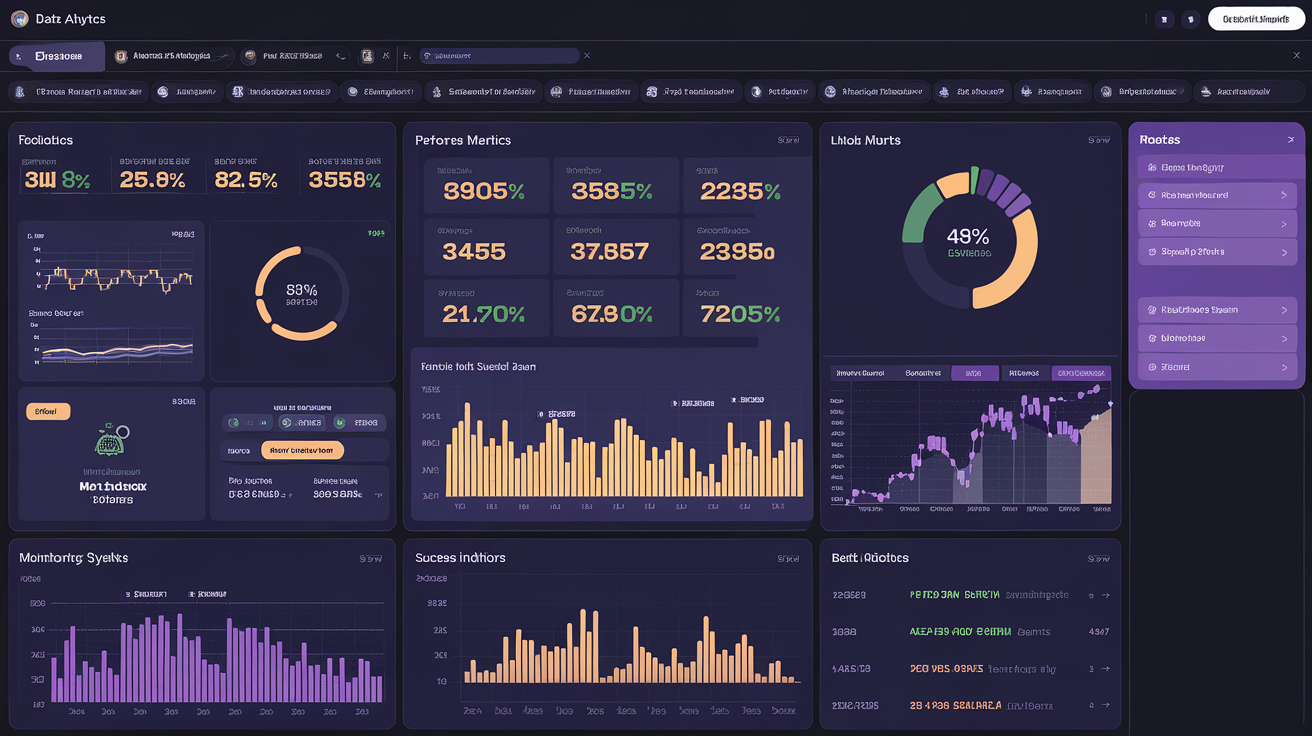Click the icon in the top Rootes panel row
This screenshot has height=736, width=1312.
coord(1153,168)
